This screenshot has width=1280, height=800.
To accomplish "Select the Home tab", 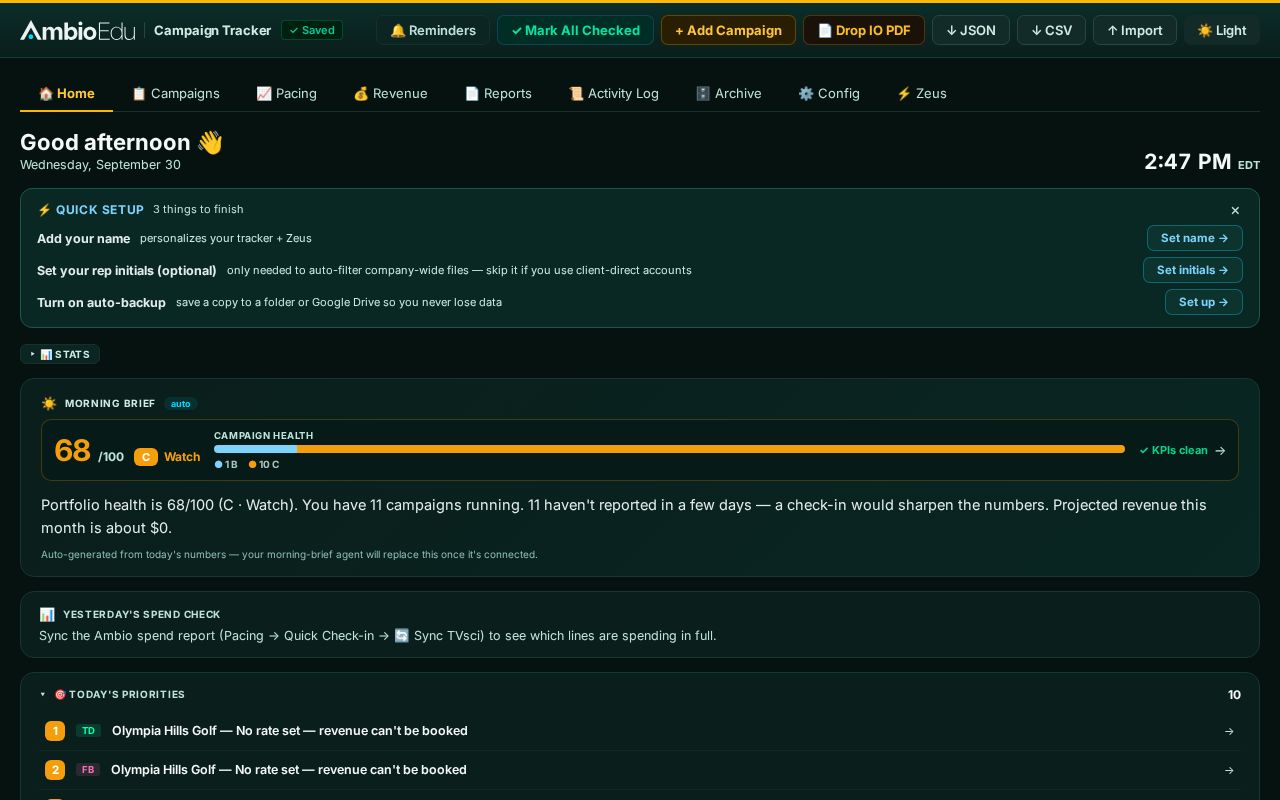I will [67, 93].
